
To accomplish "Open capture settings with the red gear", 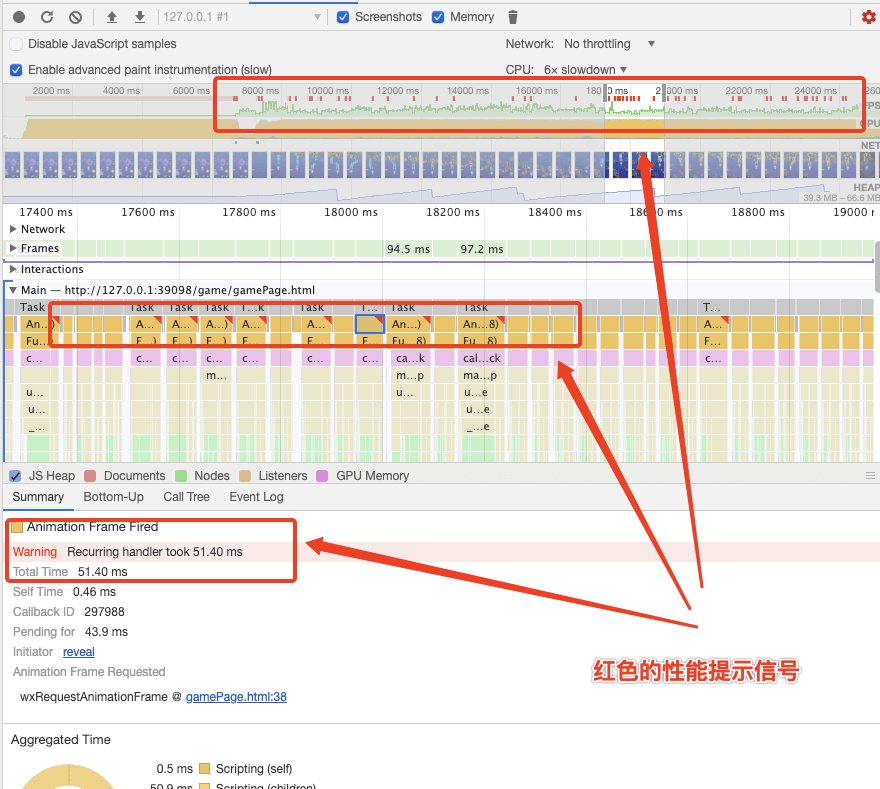I will 868,17.
